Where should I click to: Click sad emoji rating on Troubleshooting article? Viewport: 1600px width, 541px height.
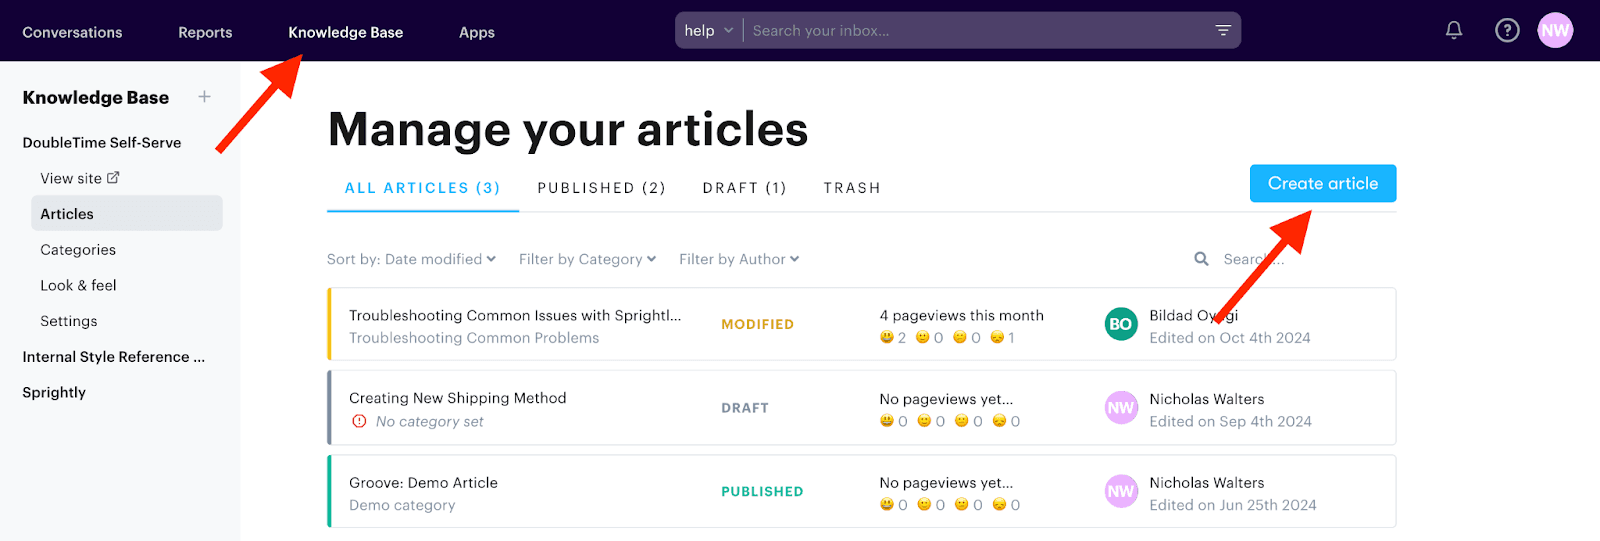tap(997, 337)
